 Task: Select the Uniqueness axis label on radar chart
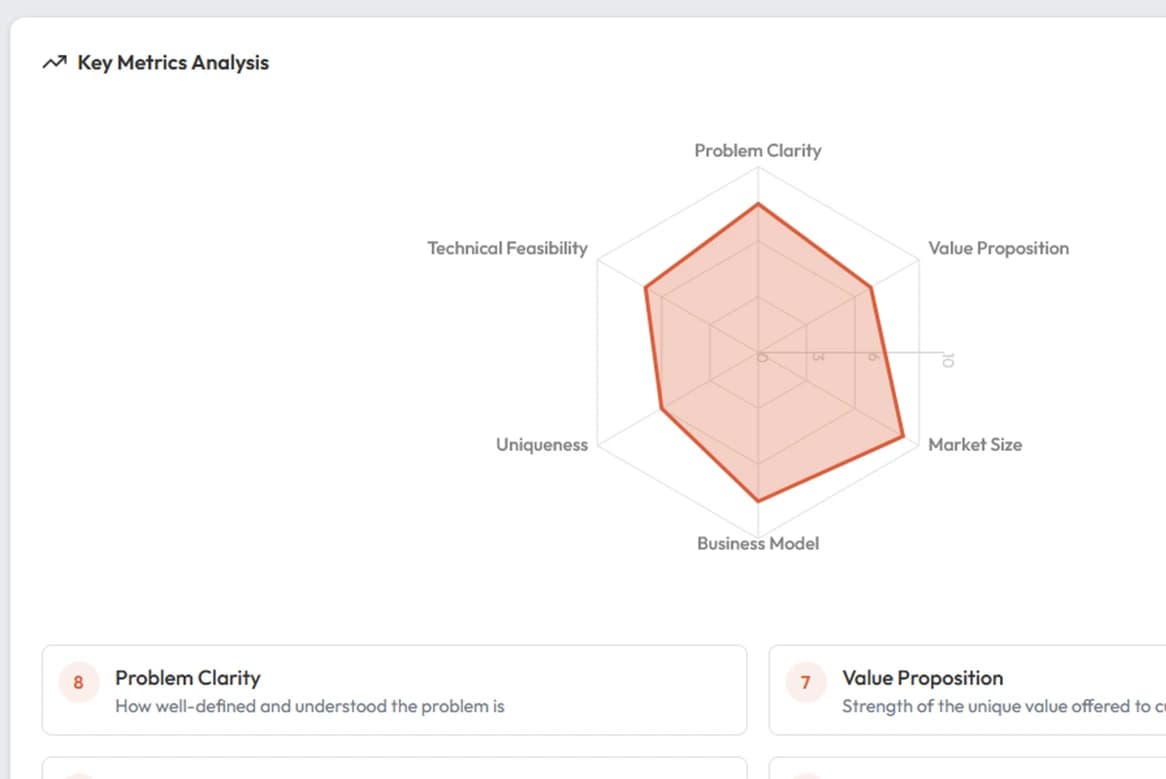click(541, 445)
